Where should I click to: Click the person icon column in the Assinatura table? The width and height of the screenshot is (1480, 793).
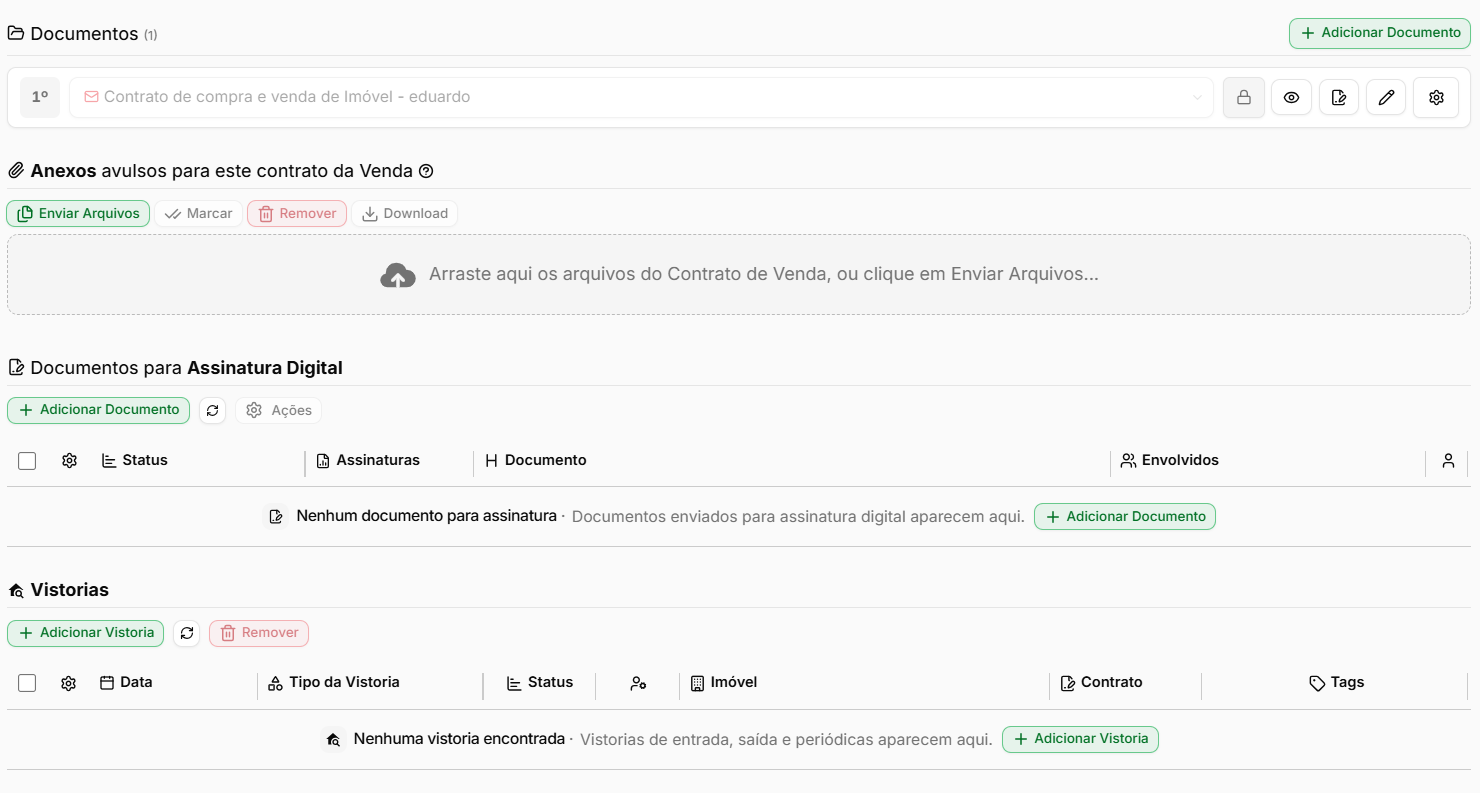(1448, 461)
